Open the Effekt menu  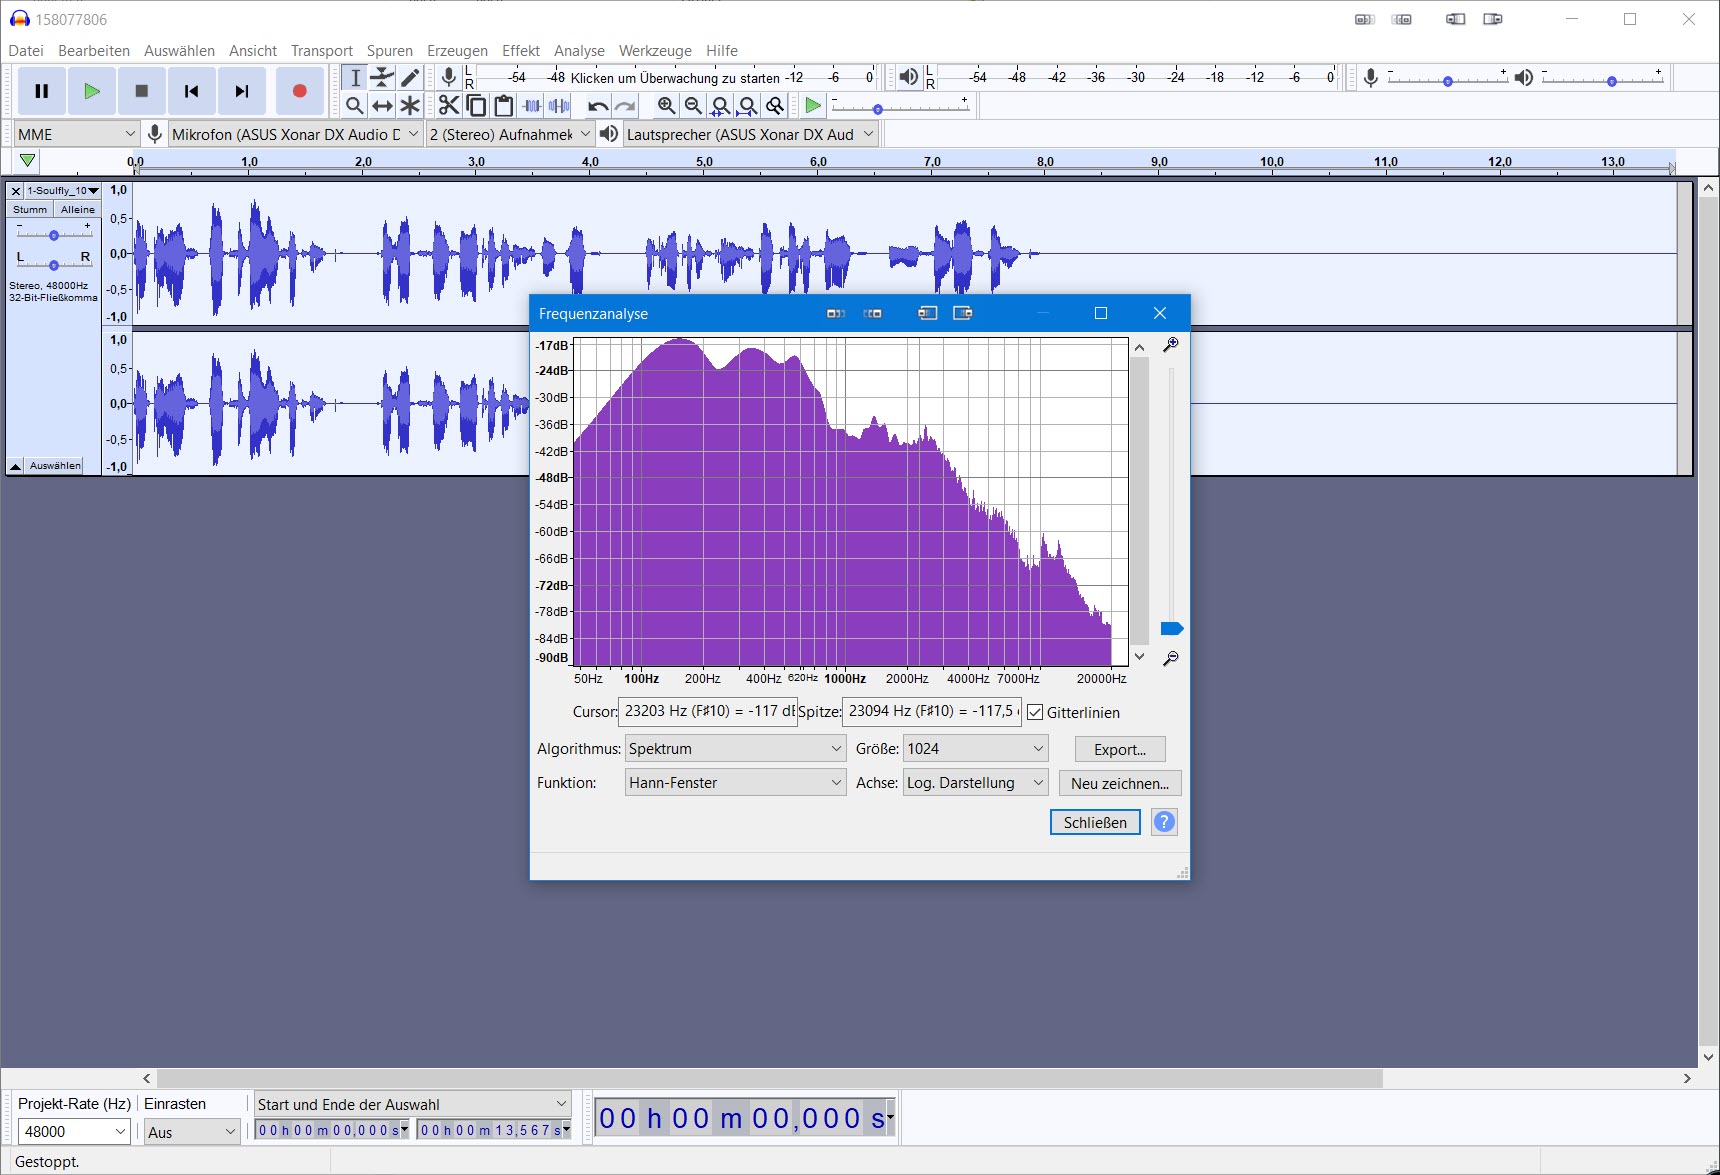click(x=521, y=51)
